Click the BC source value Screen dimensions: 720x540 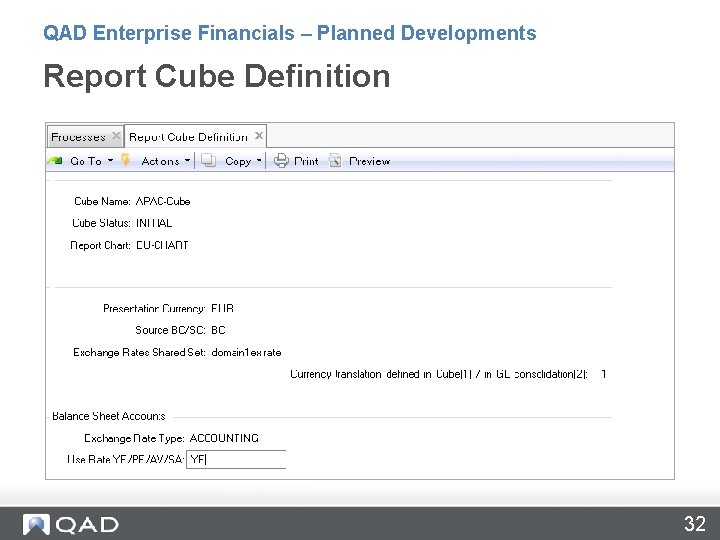[x=218, y=330]
